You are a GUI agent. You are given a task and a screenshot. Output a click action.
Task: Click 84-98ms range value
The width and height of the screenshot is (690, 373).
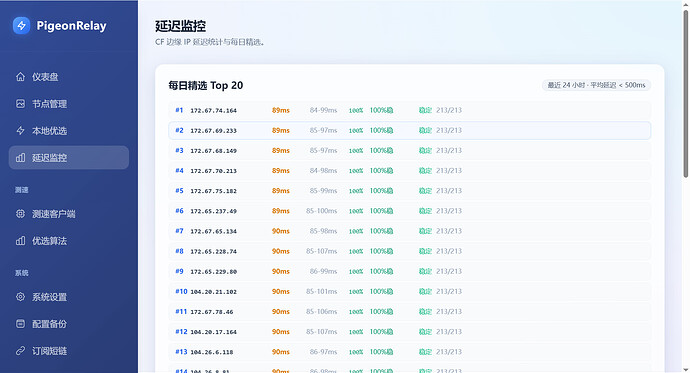point(323,171)
